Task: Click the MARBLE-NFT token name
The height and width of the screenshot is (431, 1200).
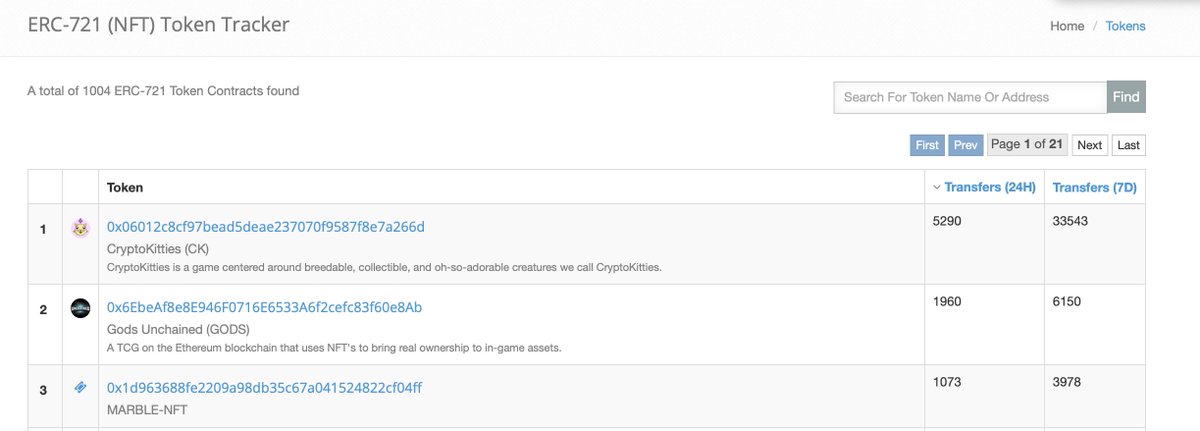Action: click(x=148, y=410)
